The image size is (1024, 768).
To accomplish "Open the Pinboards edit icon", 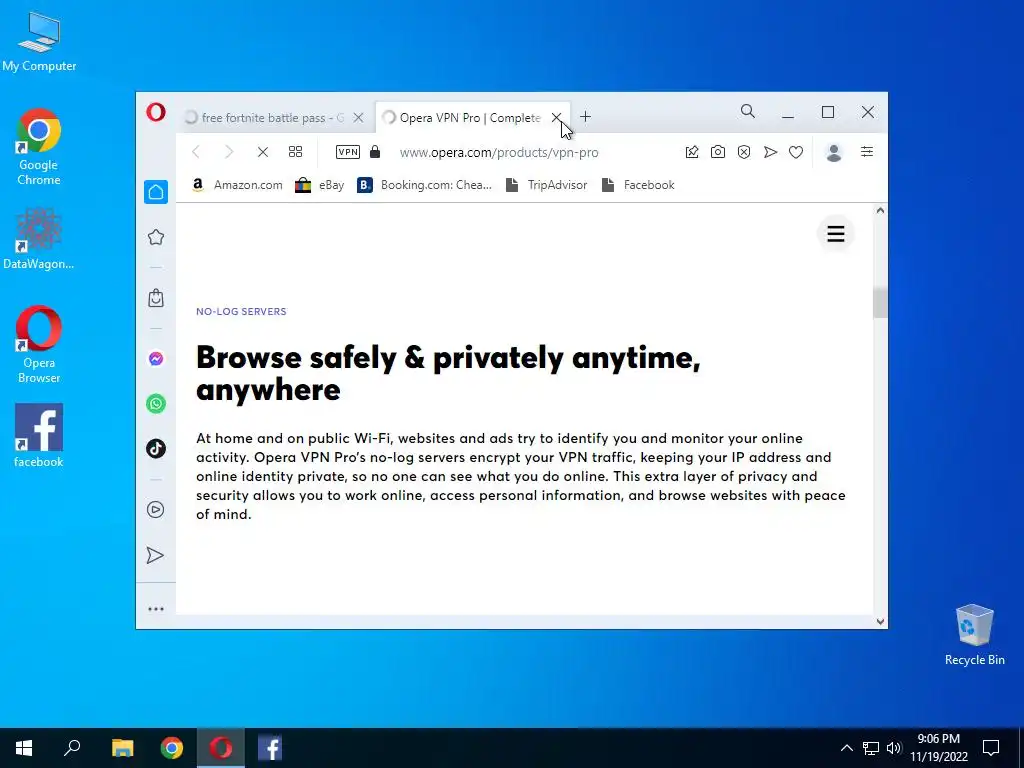I will [692, 152].
